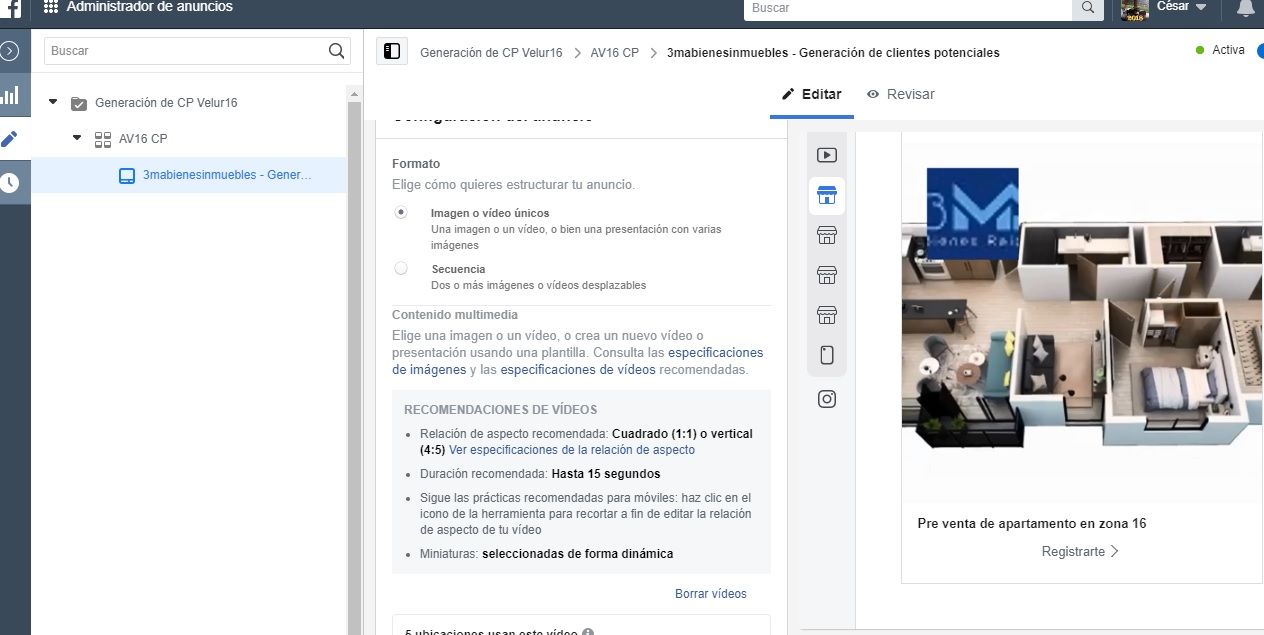Toggle the side panel layout icon
This screenshot has height=635, width=1264.
tap(392, 52)
